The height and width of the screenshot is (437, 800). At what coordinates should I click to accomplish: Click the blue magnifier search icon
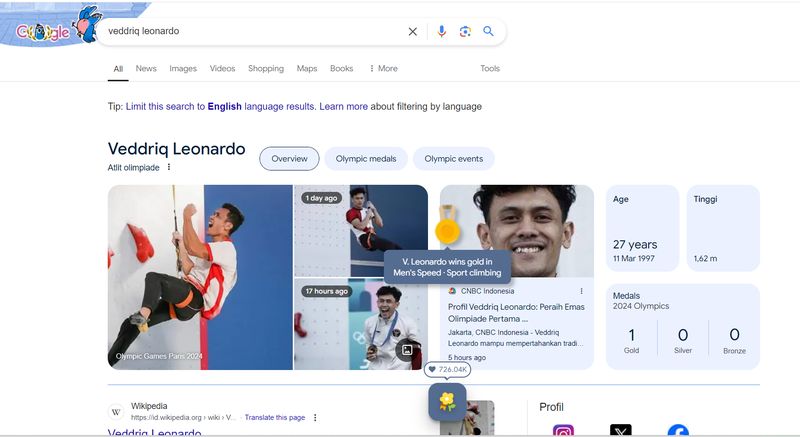coord(489,32)
